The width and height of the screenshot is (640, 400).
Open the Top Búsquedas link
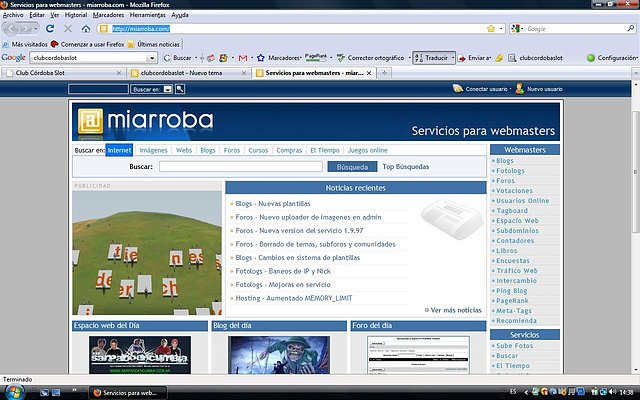pos(406,167)
